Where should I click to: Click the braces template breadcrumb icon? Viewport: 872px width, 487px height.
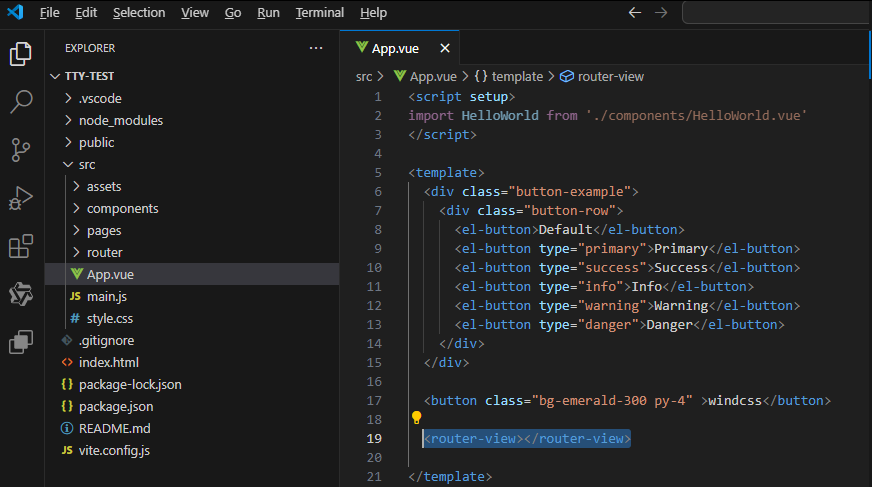pyautogui.click(x=480, y=76)
